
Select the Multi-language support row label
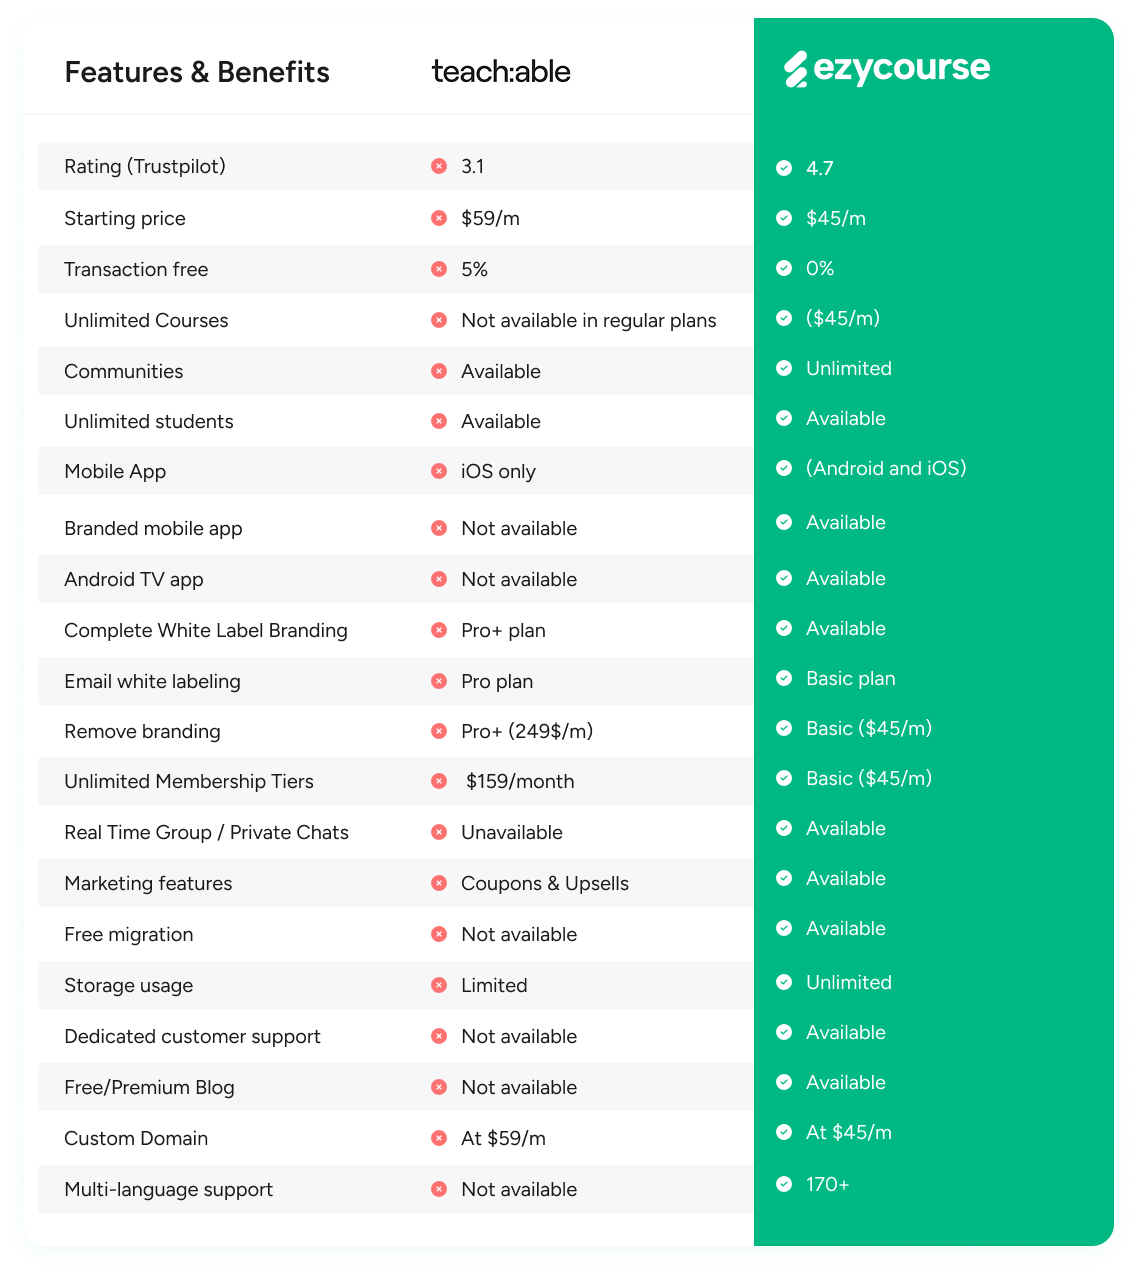(168, 1189)
